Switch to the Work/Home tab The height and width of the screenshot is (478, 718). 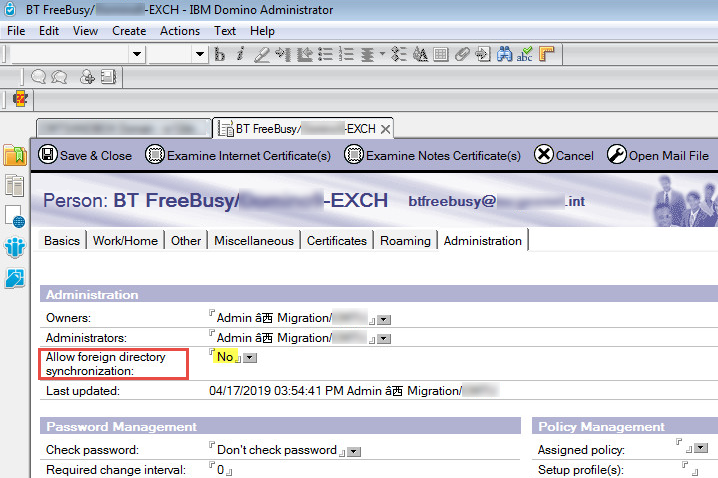coord(125,240)
